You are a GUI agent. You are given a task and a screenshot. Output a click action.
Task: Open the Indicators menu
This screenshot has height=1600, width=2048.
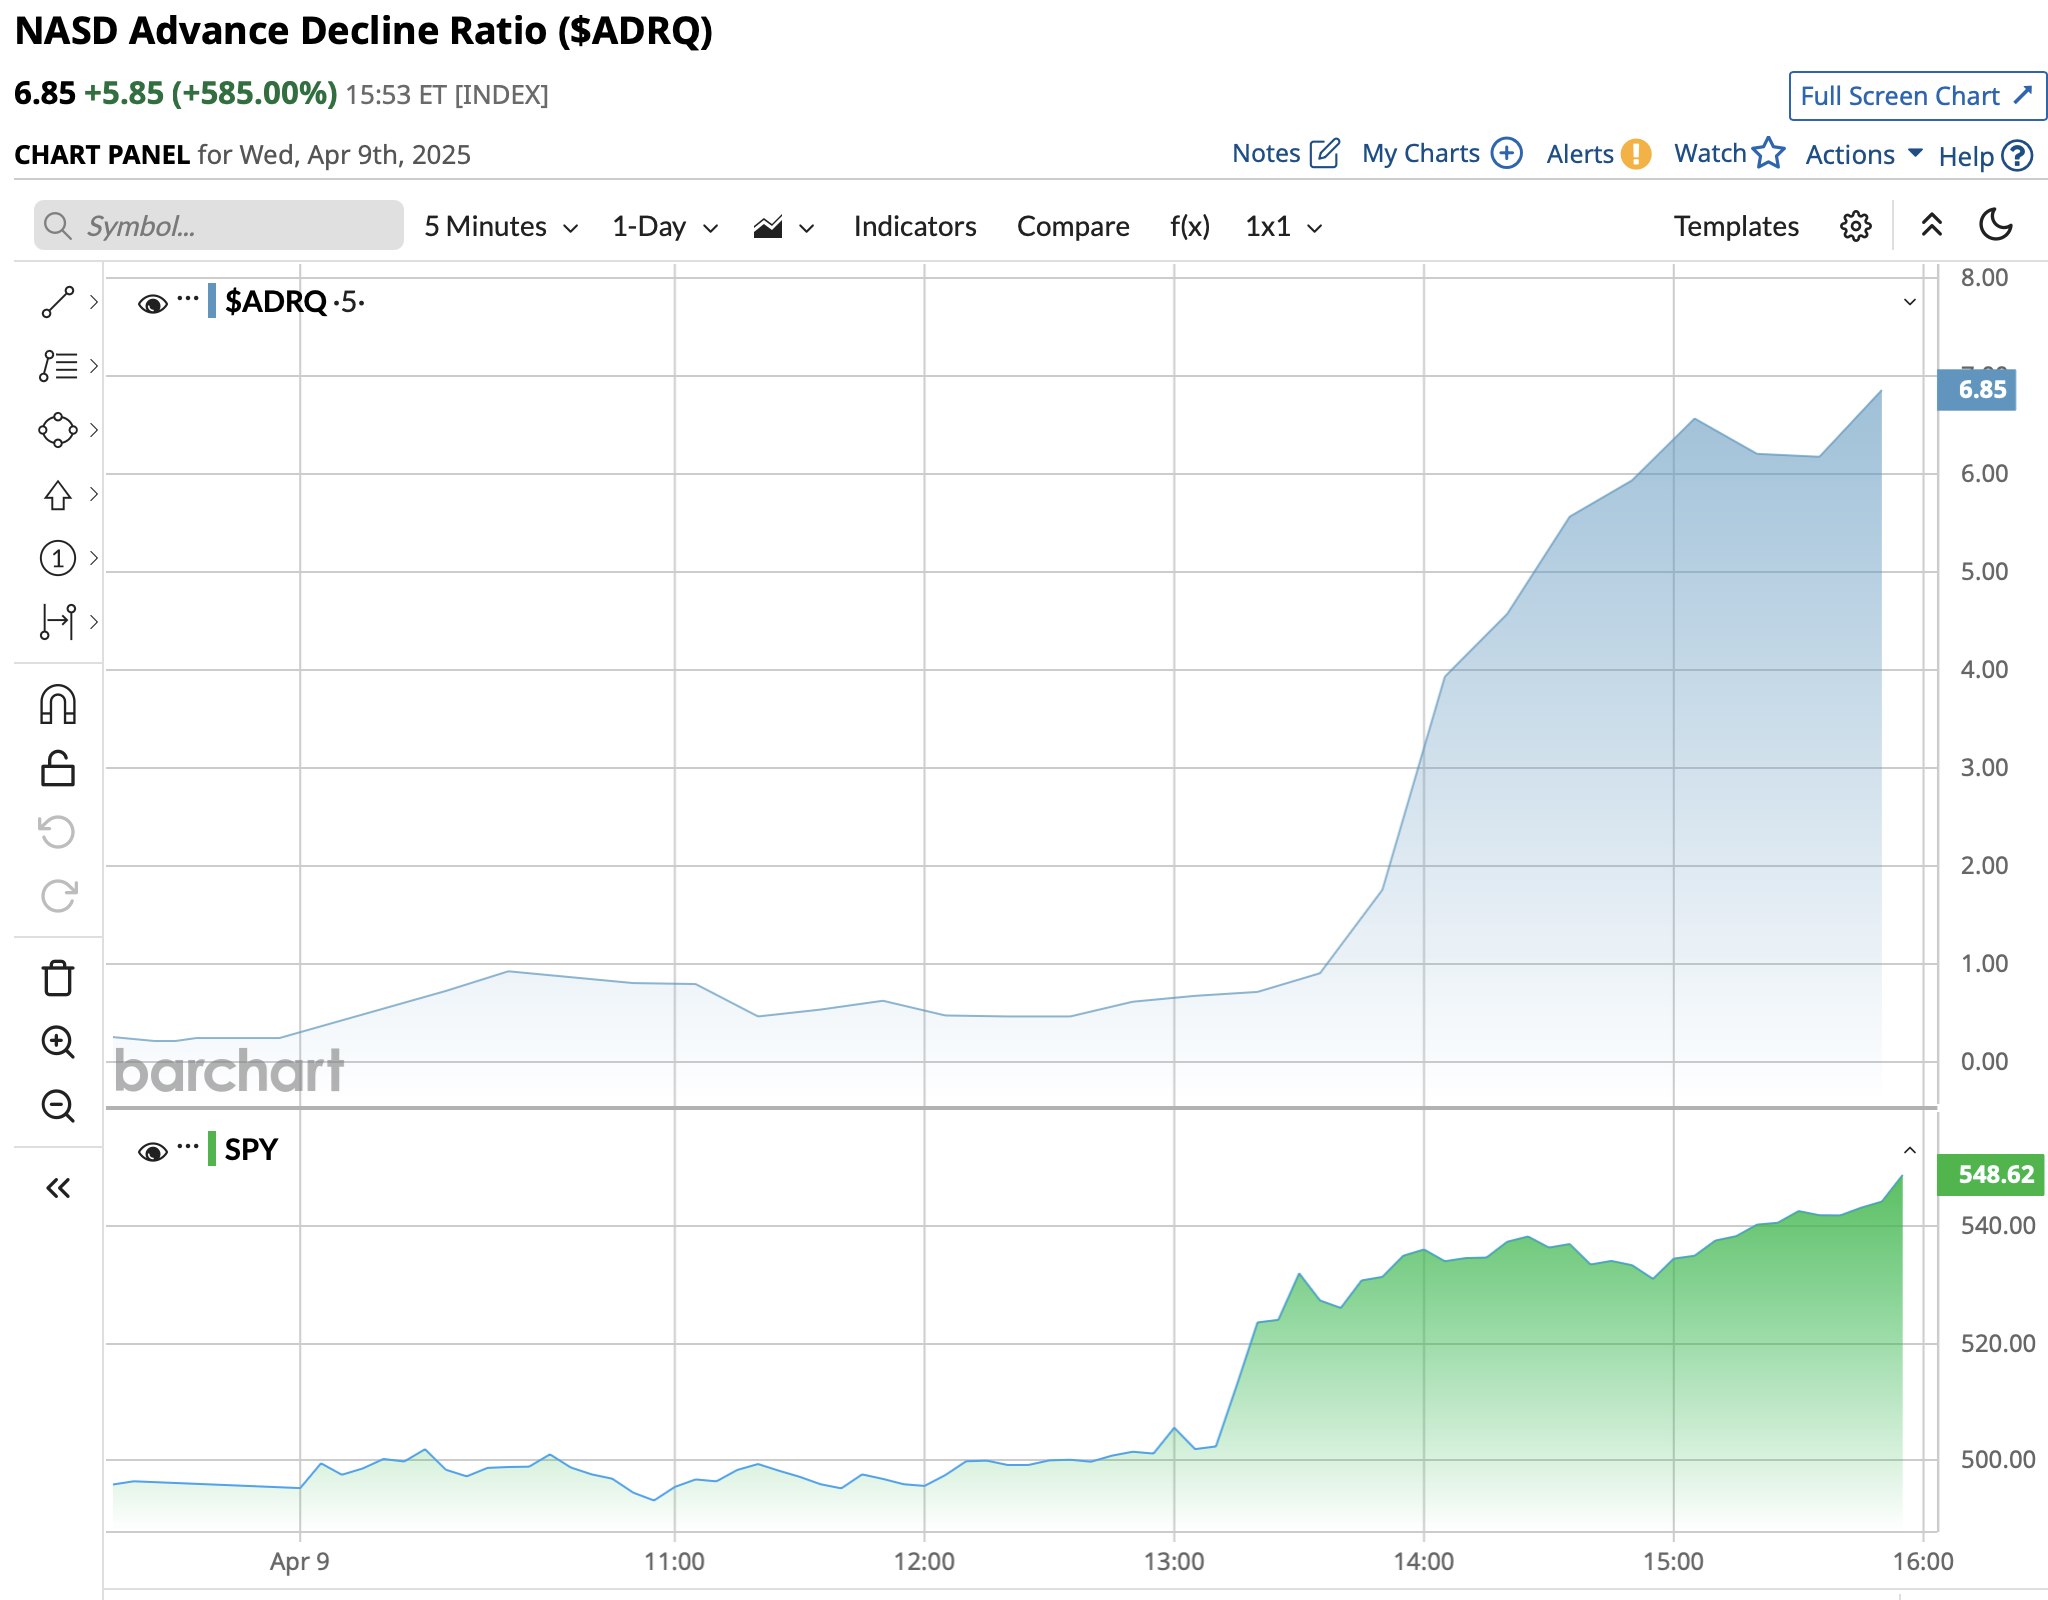point(914,227)
